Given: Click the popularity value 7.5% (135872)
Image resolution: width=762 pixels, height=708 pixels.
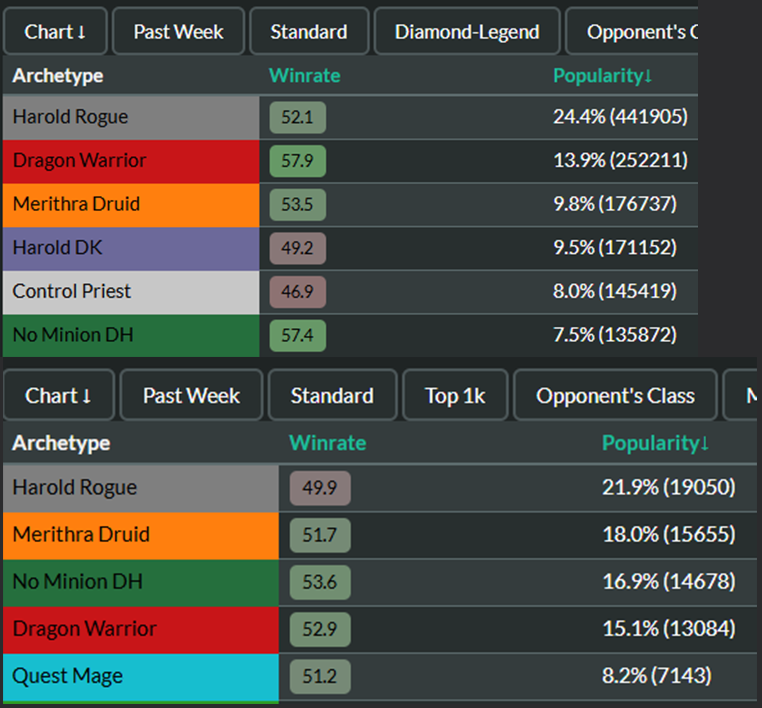Looking at the screenshot, I should [615, 334].
